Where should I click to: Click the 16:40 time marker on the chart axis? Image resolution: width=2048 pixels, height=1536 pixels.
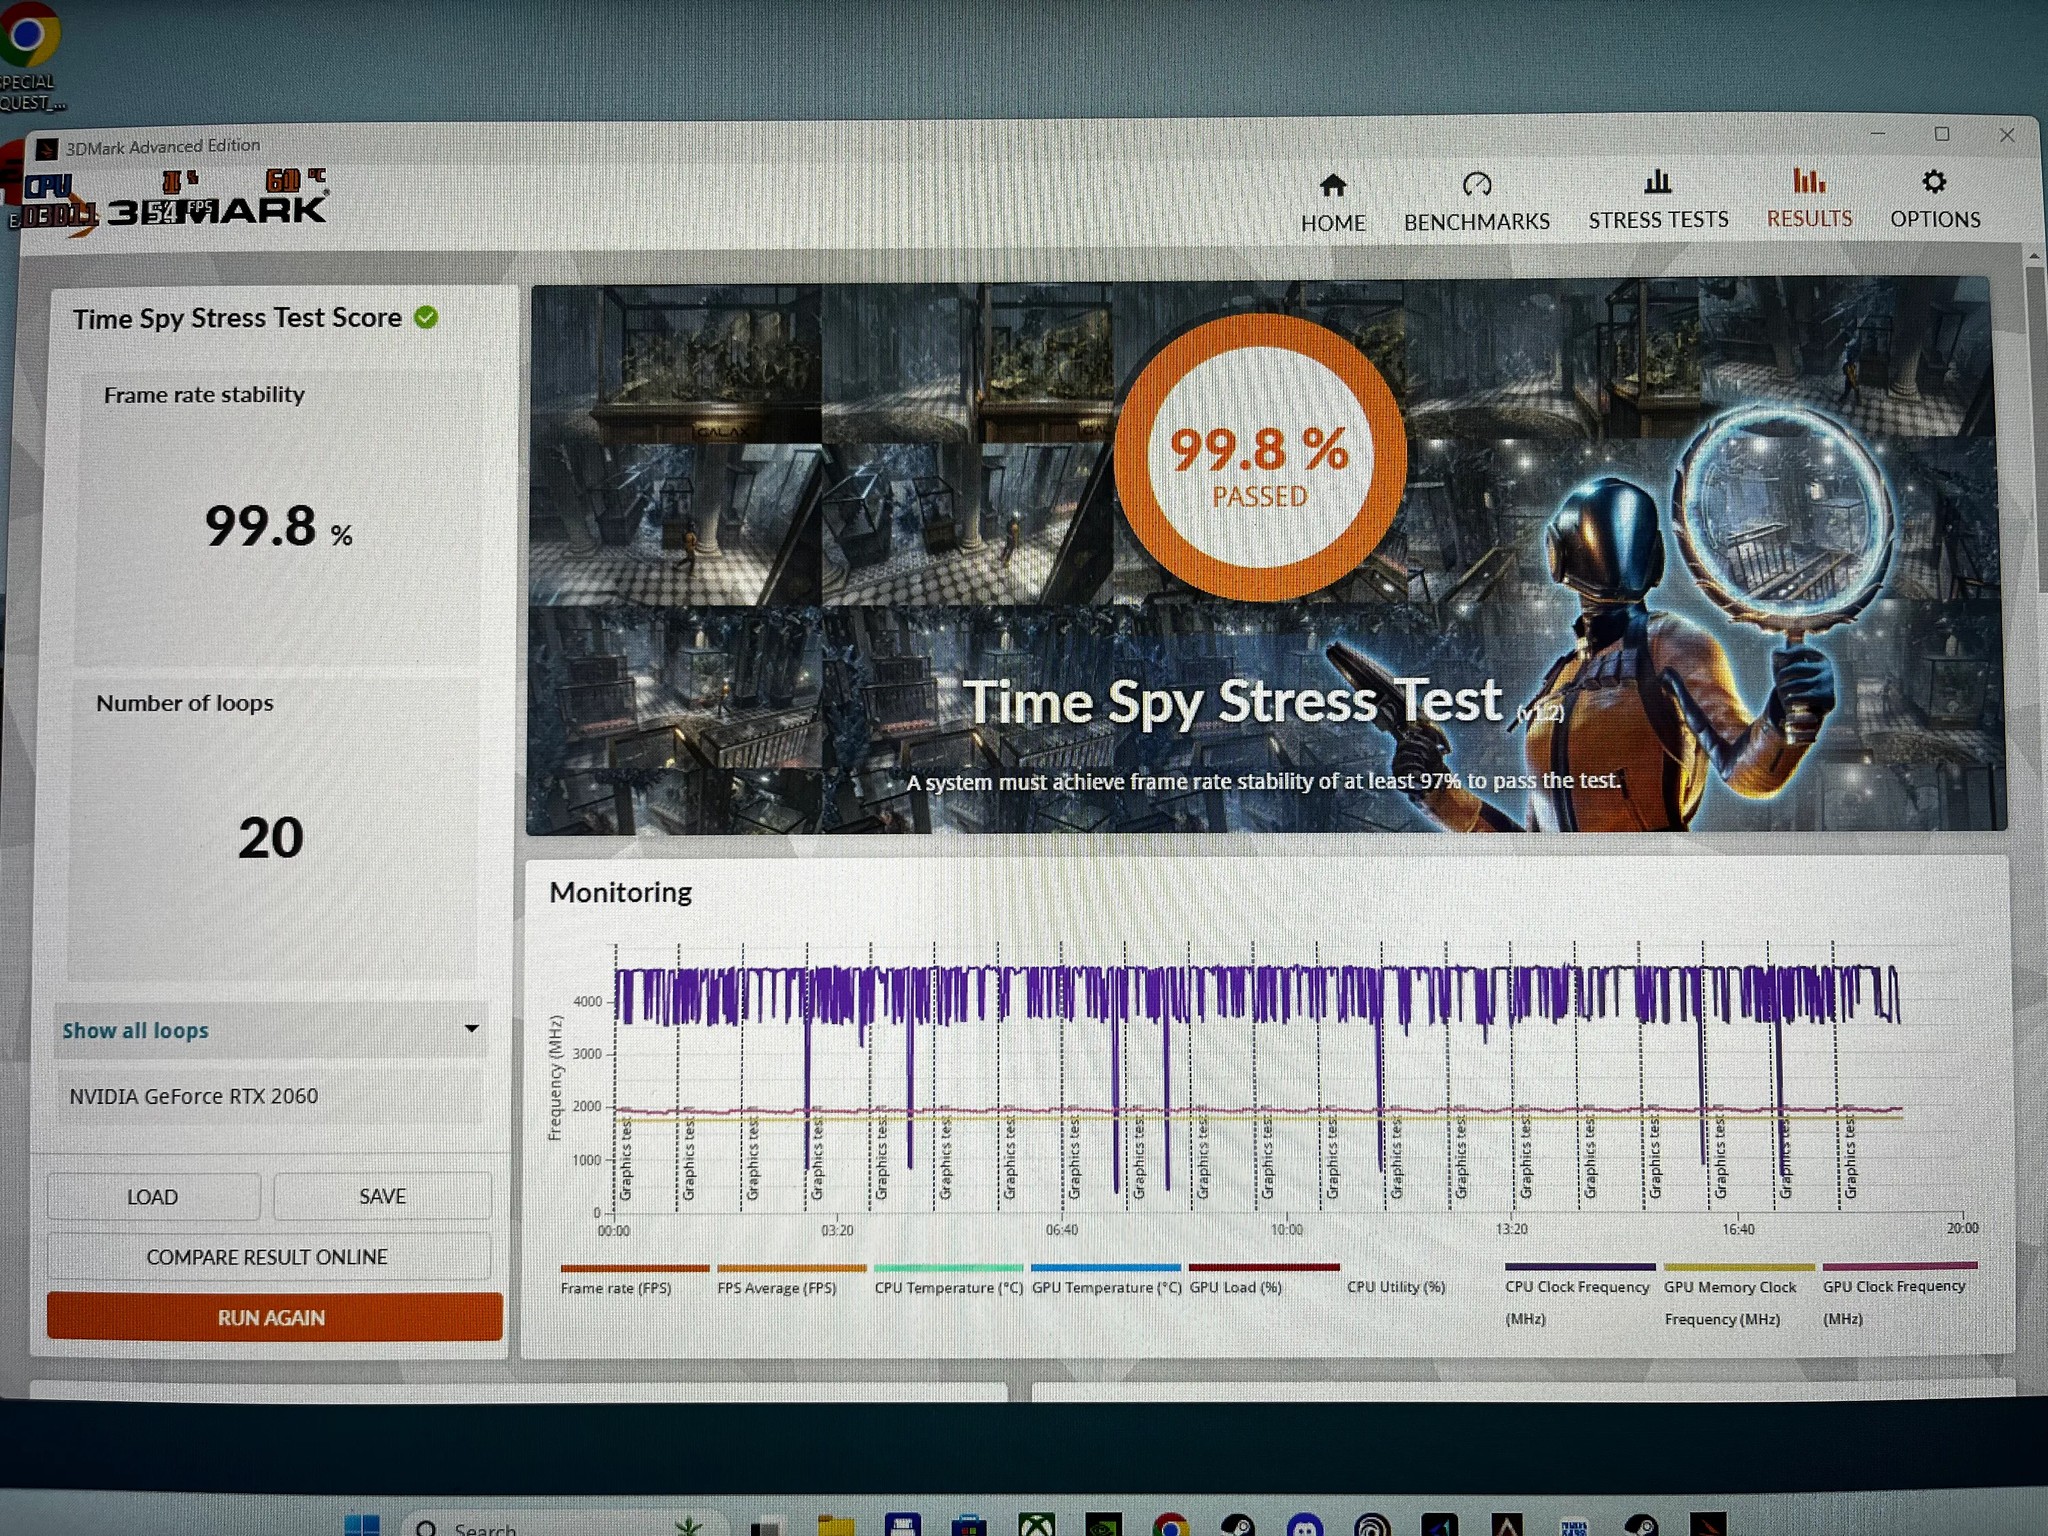click(1738, 1229)
